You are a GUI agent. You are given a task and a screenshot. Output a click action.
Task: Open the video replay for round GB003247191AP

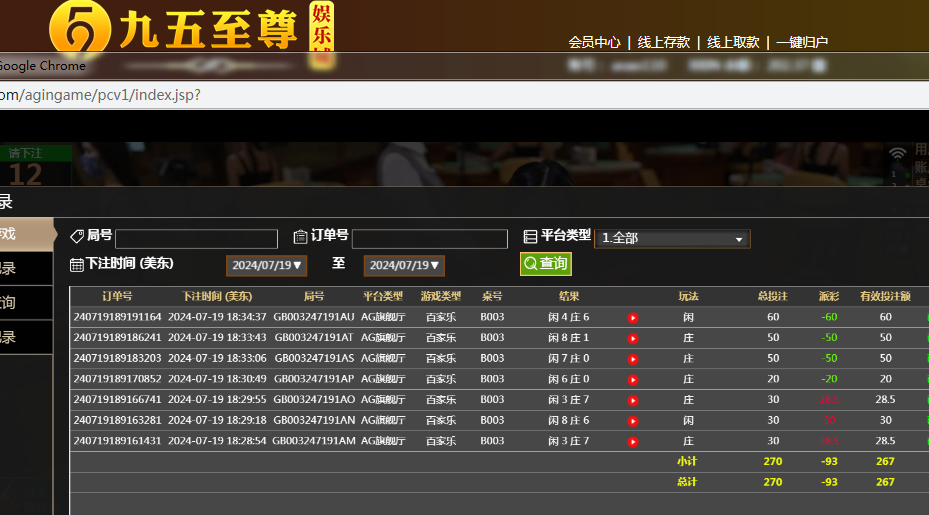click(632, 380)
